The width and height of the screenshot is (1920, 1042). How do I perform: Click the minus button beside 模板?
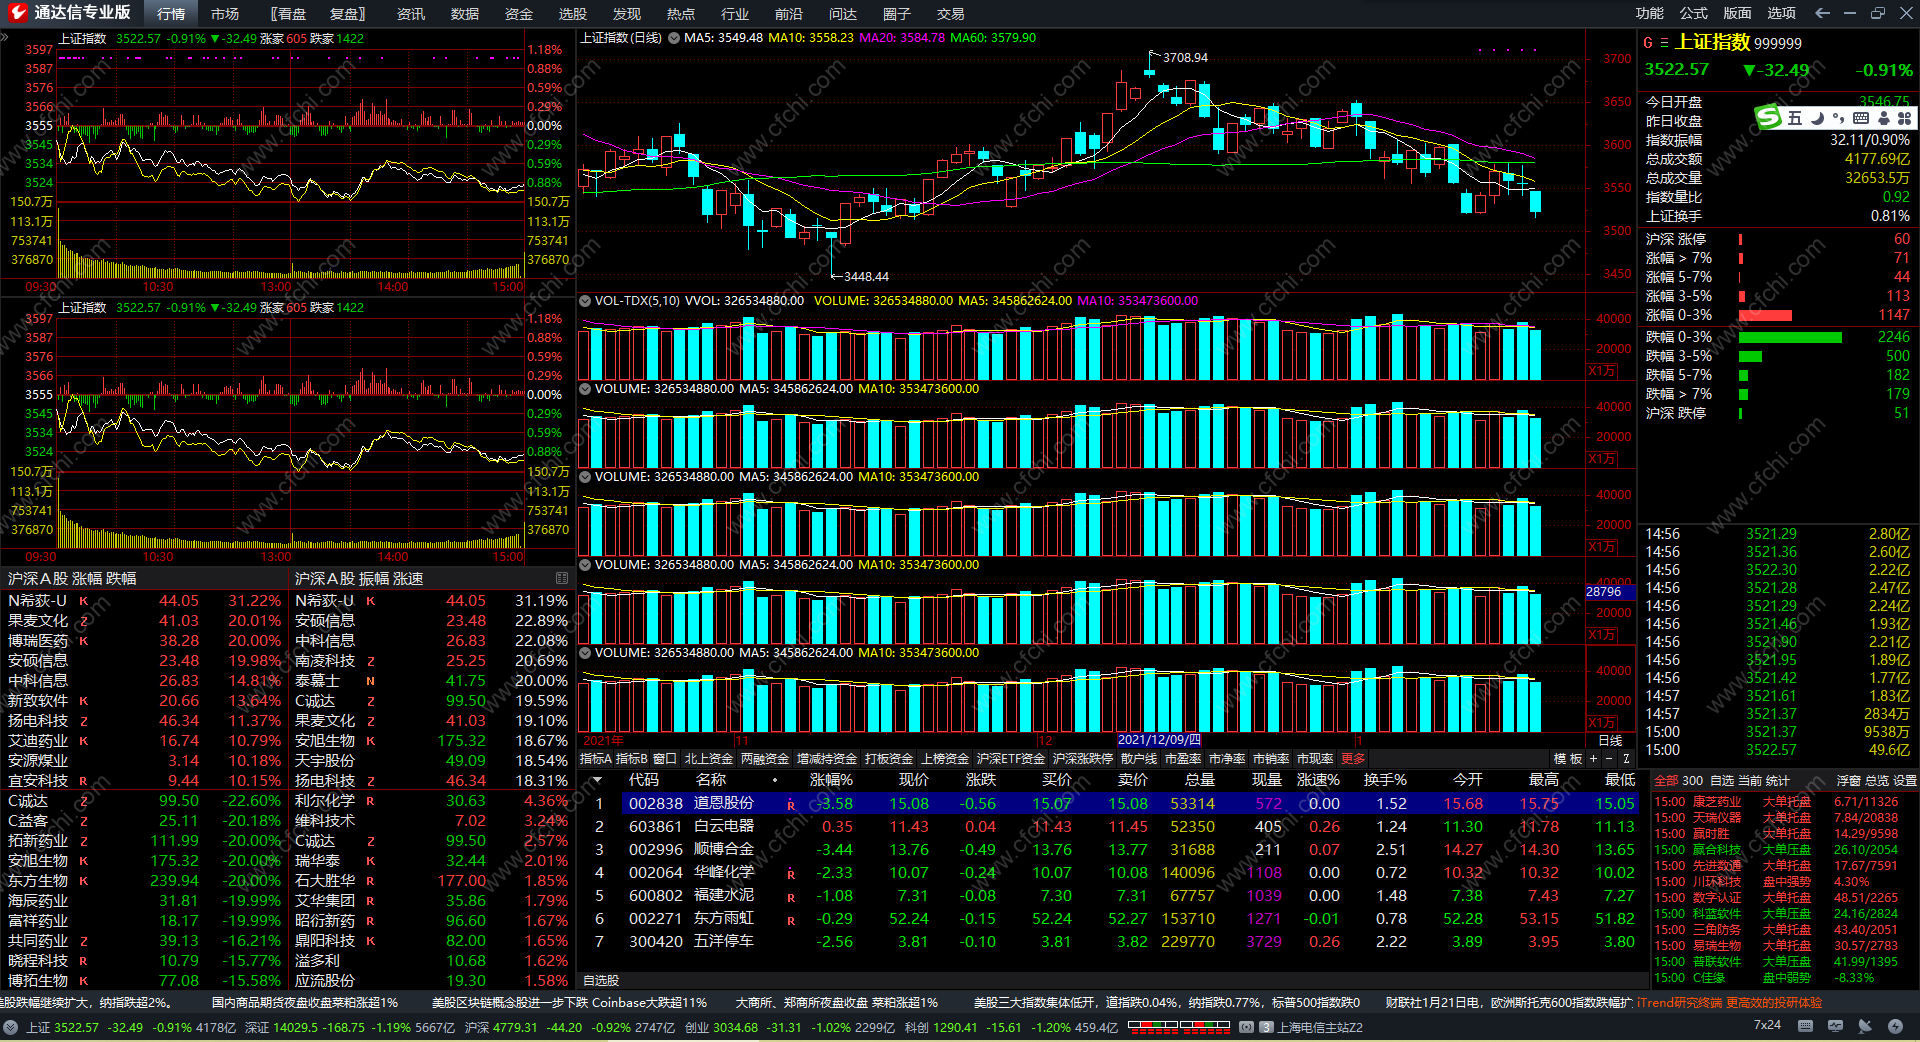(x=1609, y=759)
